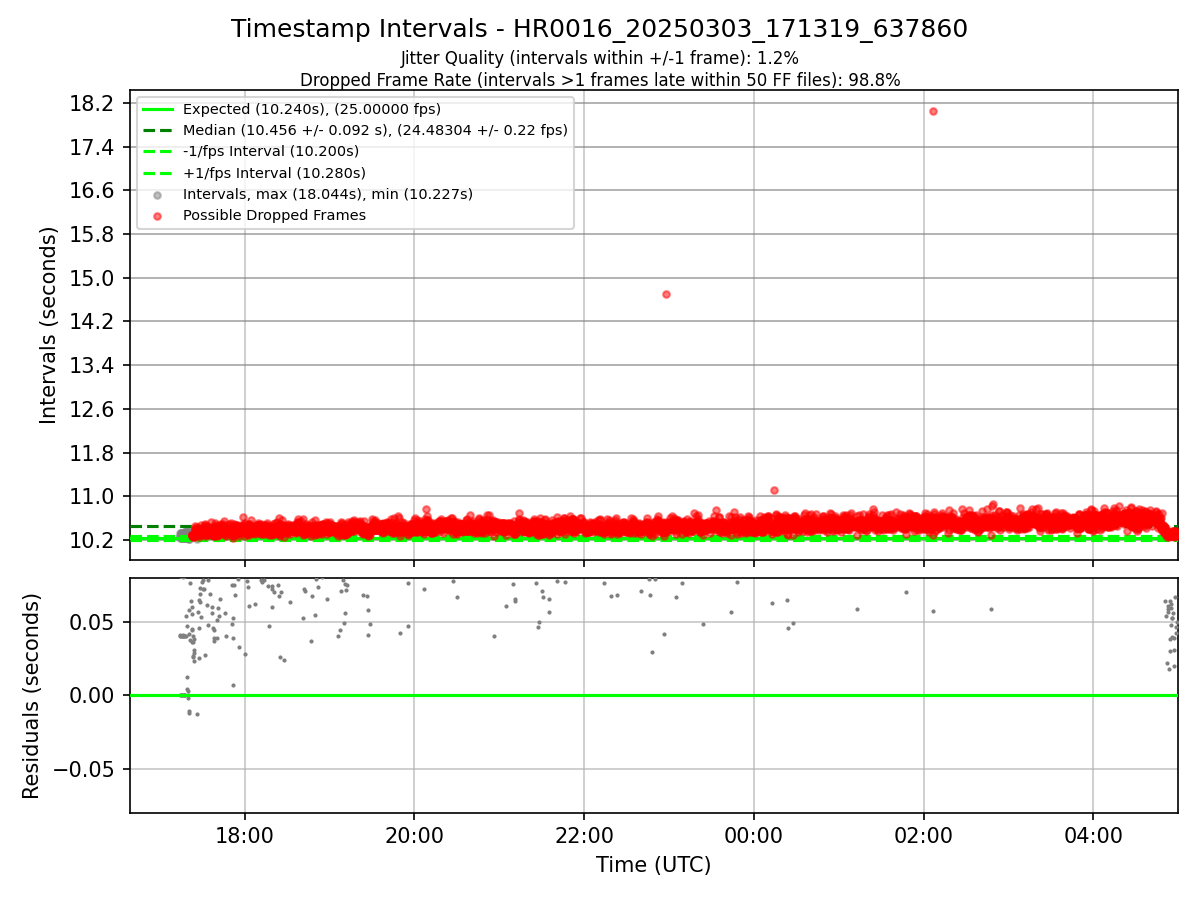Click the 'Dropped Frame Rate' subtitle line

(600, 80)
